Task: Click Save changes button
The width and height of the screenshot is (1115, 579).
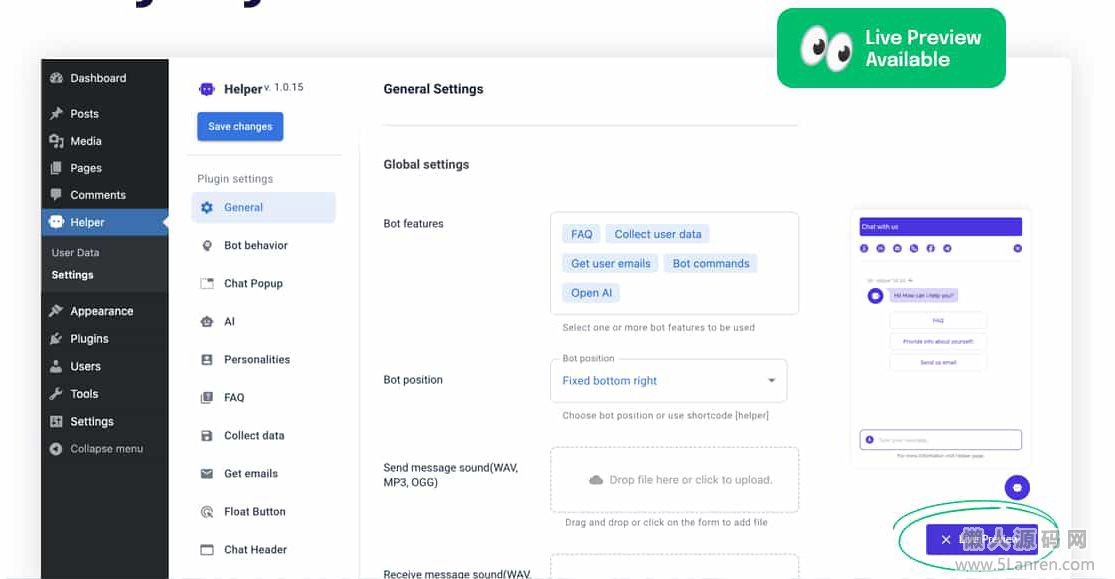Action: tap(240, 126)
